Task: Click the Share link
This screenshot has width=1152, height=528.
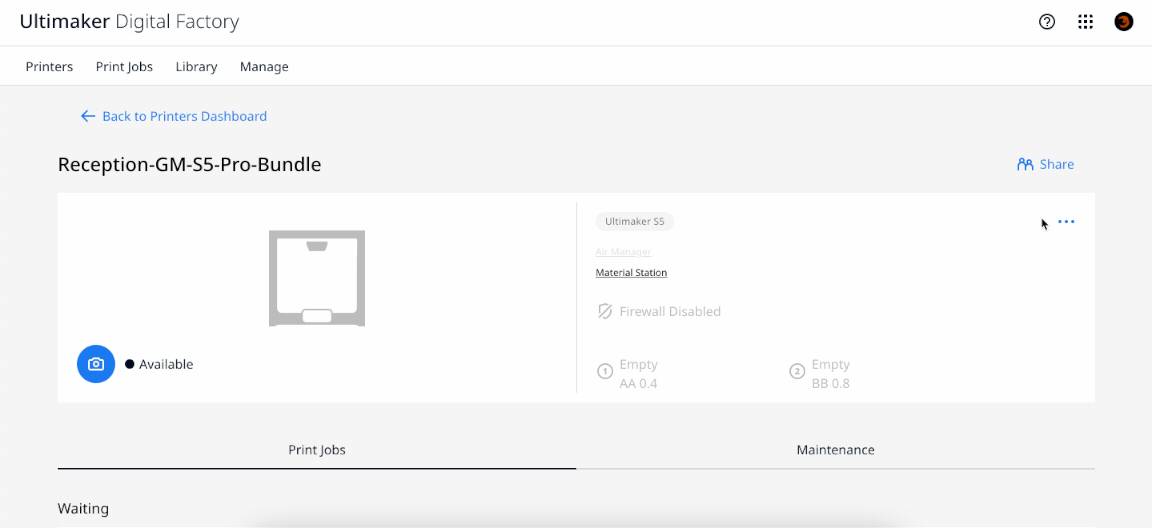Action: [x=1056, y=164]
